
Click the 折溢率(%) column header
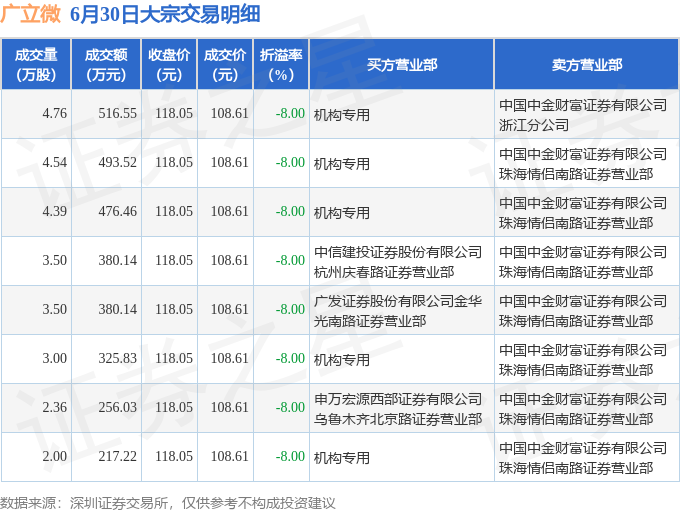(281, 64)
